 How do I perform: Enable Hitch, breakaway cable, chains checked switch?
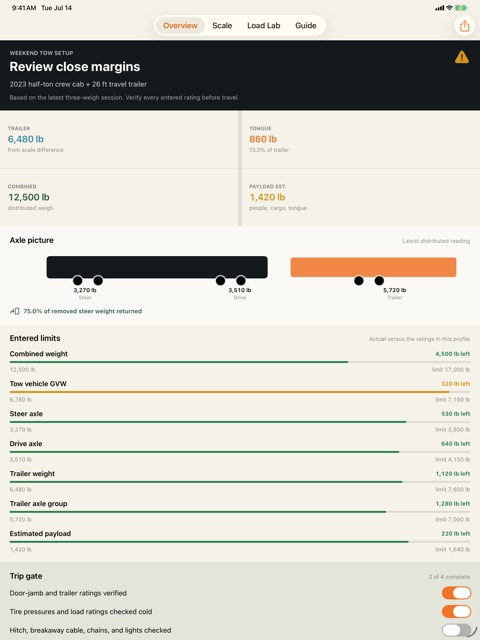tap(456, 630)
